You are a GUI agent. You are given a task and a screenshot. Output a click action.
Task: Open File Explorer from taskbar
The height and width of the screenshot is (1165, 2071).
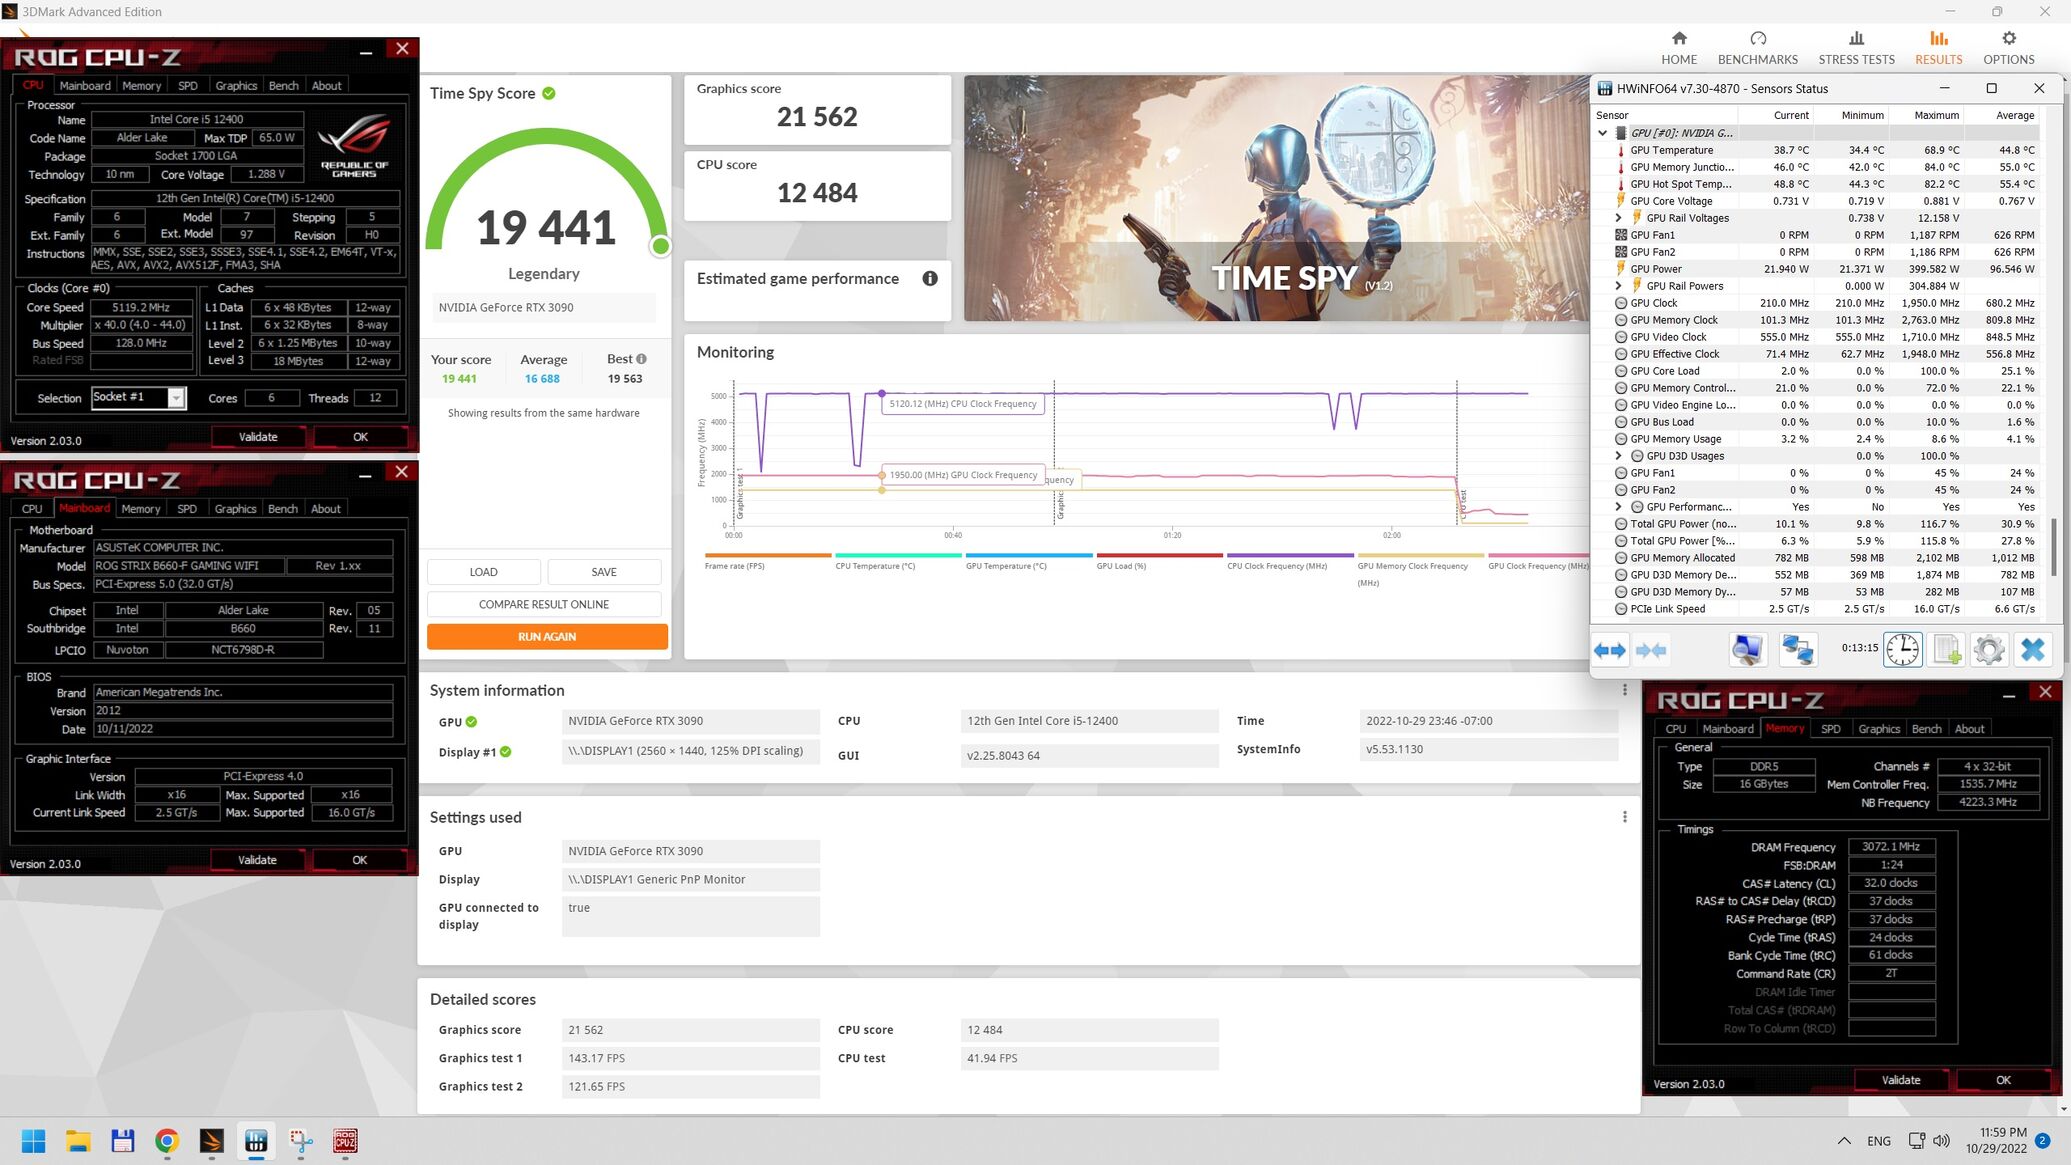click(78, 1141)
